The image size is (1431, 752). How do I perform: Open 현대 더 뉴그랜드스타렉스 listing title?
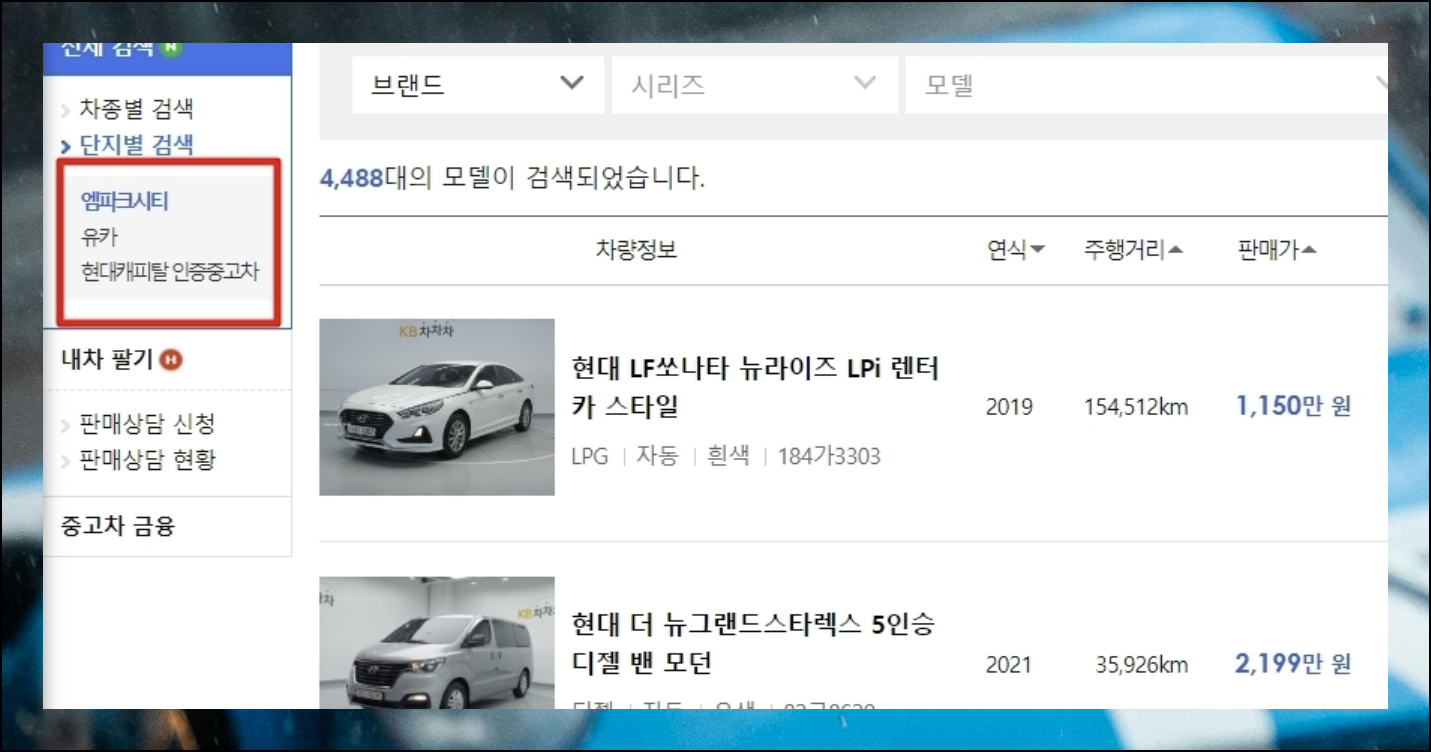tap(753, 644)
